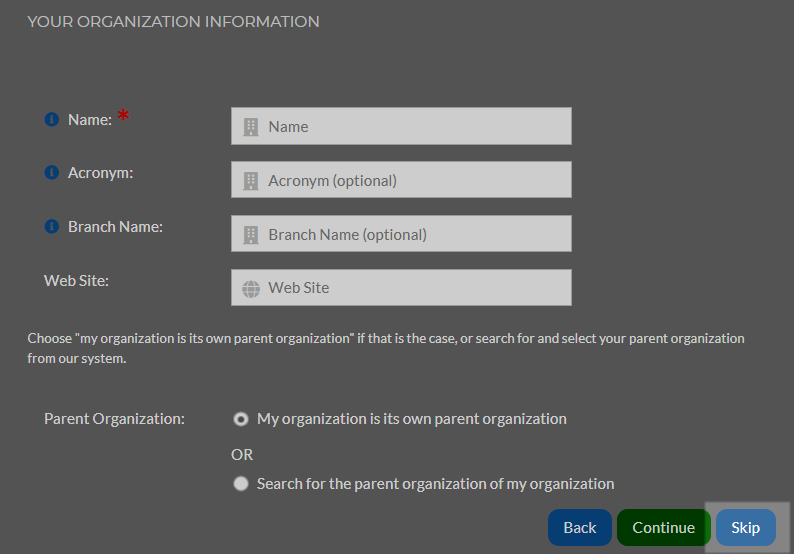Click the info icon beside Acronym label

[x=52, y=173]
